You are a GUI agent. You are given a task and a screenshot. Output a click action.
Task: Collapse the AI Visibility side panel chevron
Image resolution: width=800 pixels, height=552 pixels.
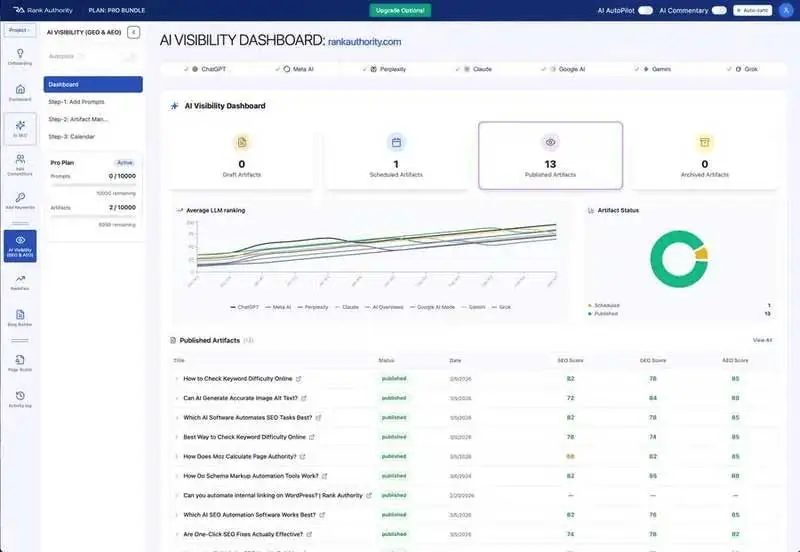(x=133, y=32)
